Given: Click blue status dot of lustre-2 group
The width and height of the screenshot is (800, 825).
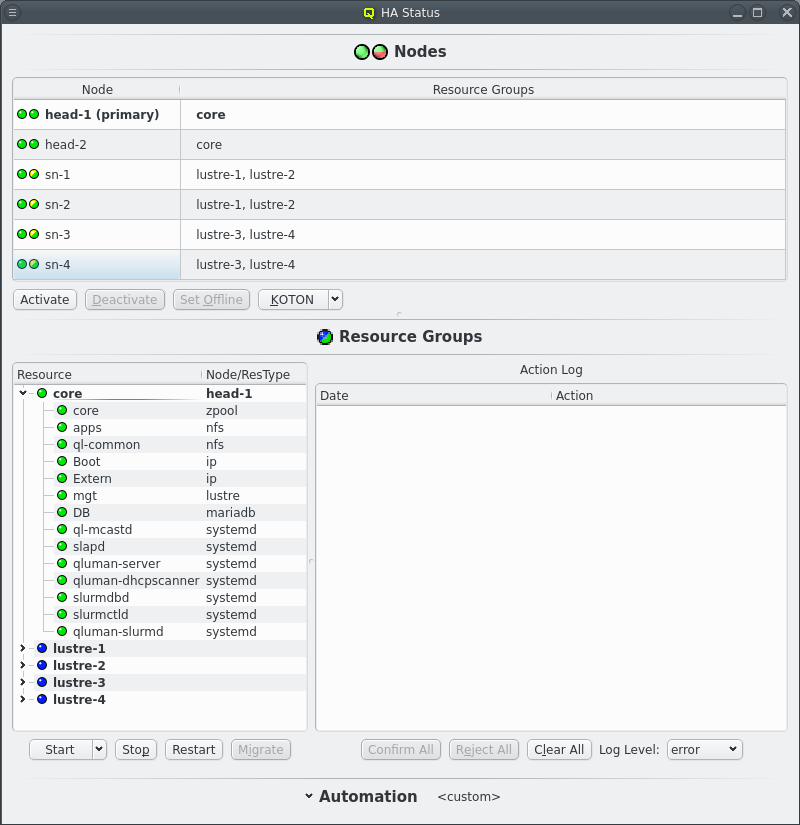Looking at the screenshot, I should [x=42, y=665].
